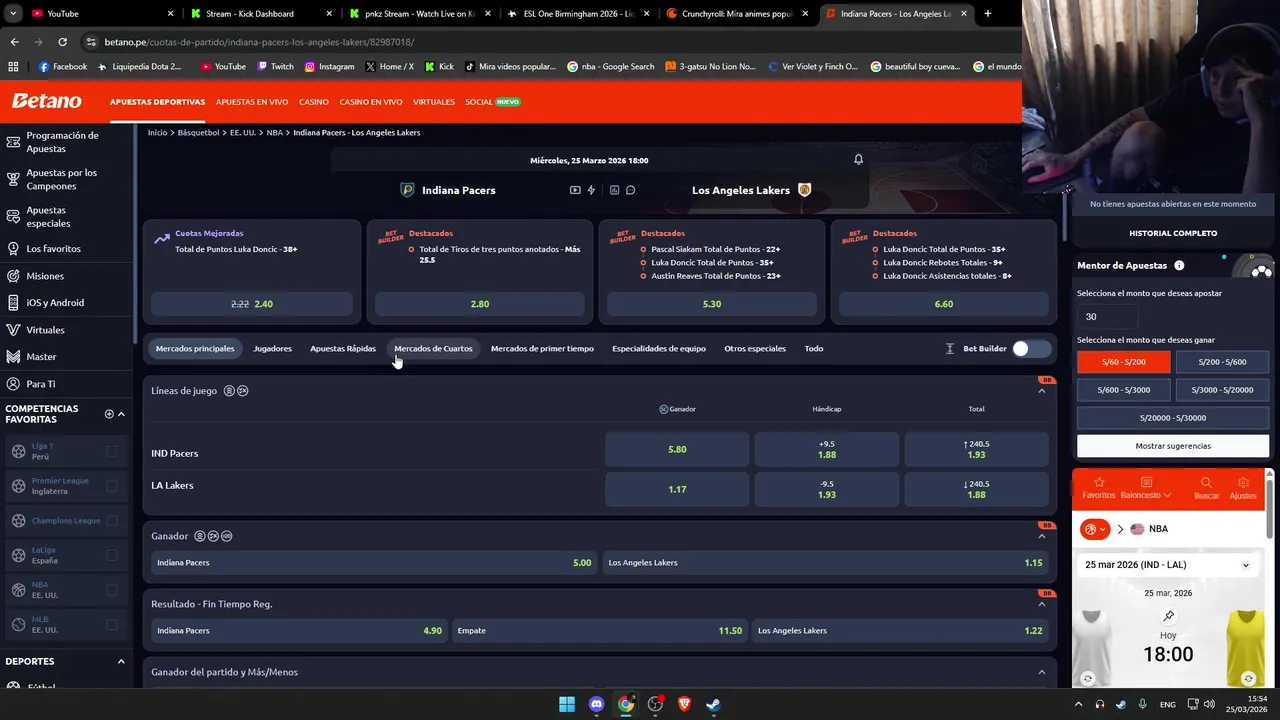
Task: Open Ajustes gear in the match widget
Action: pyautogui.click(x=1243, y=488)
